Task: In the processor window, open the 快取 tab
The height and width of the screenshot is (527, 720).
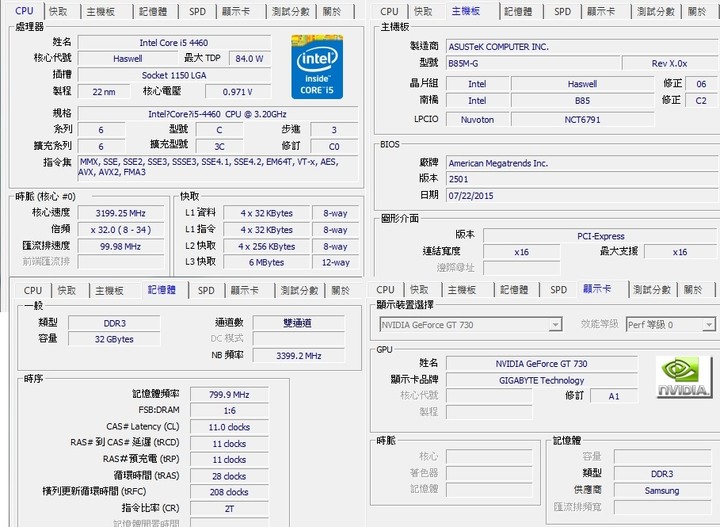Action: (x=58, y=11)
